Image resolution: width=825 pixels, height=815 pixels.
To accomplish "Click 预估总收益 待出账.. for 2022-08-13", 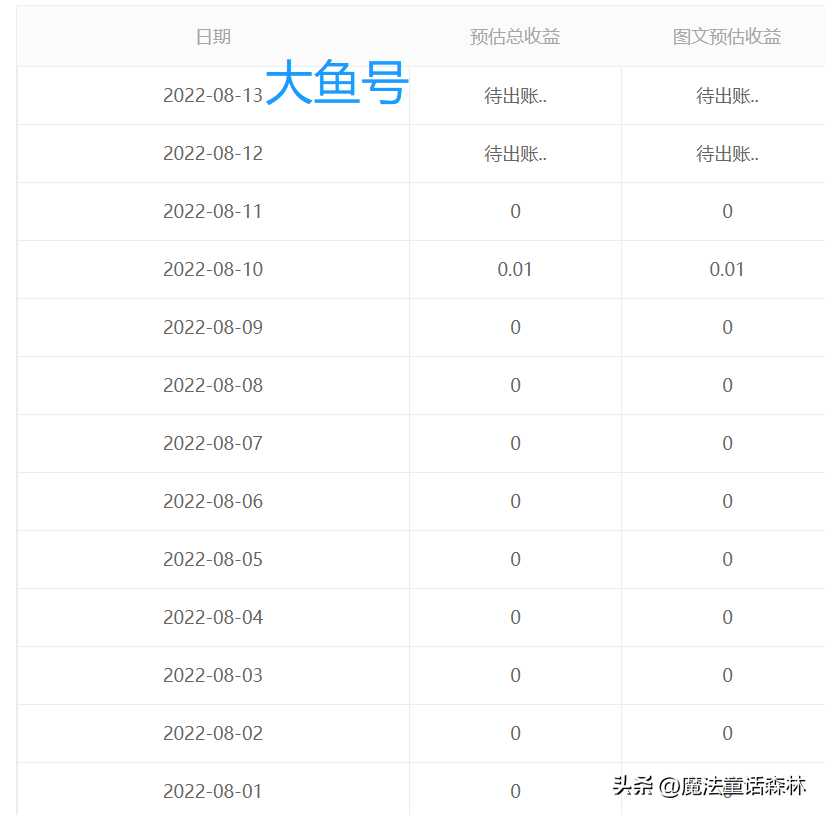I will [x=515, y=96].
